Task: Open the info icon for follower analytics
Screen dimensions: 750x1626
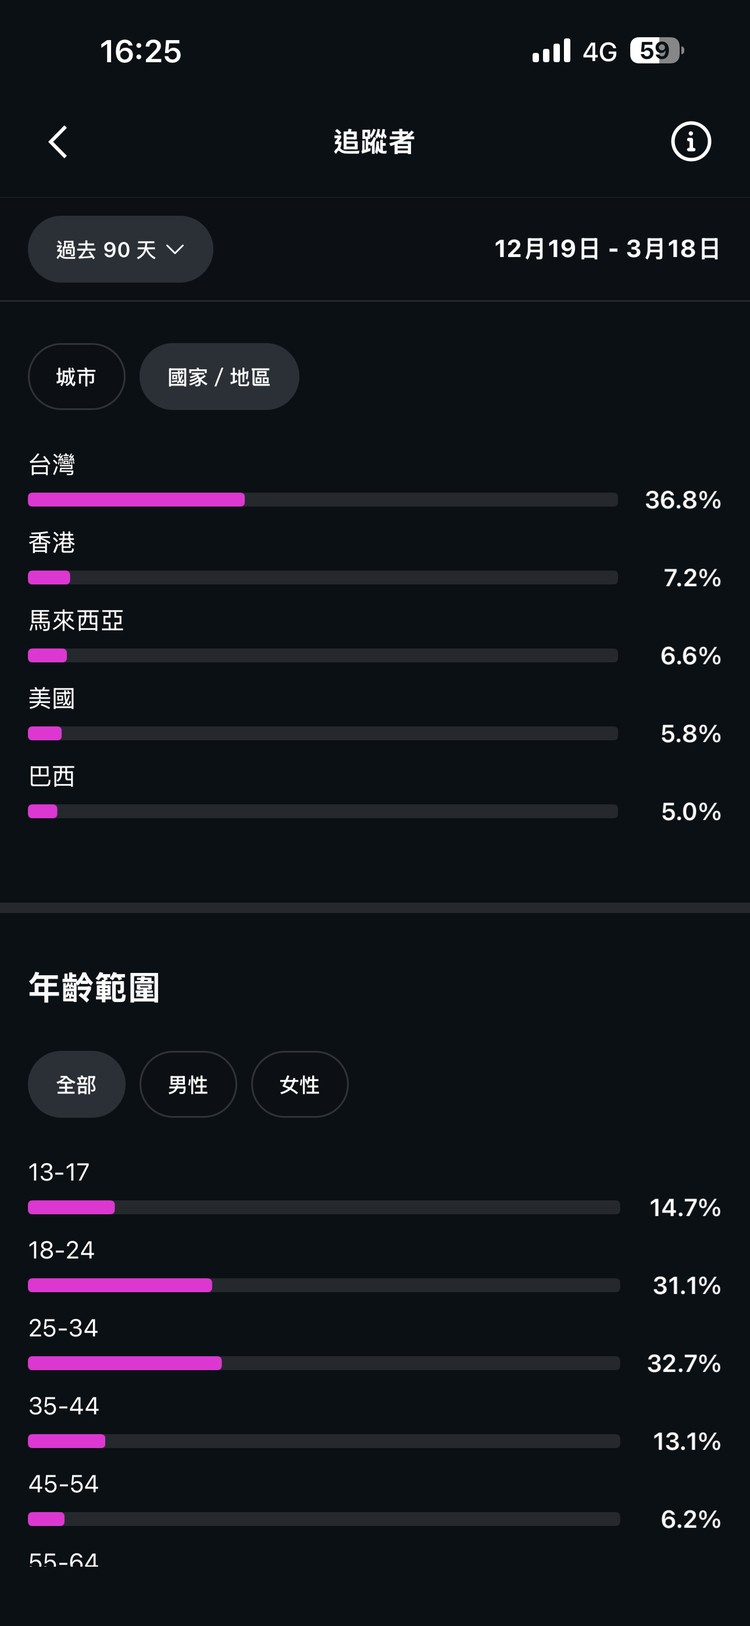Action: [x=690, y=141]
